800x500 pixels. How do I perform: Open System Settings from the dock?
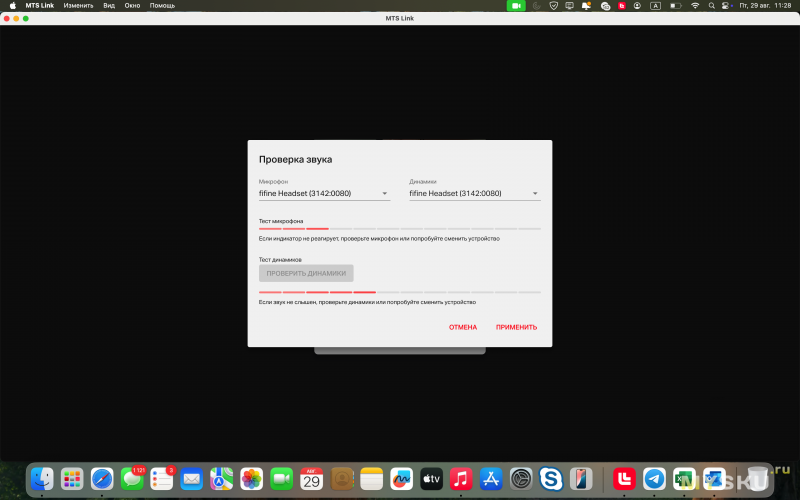pos(521,479)
